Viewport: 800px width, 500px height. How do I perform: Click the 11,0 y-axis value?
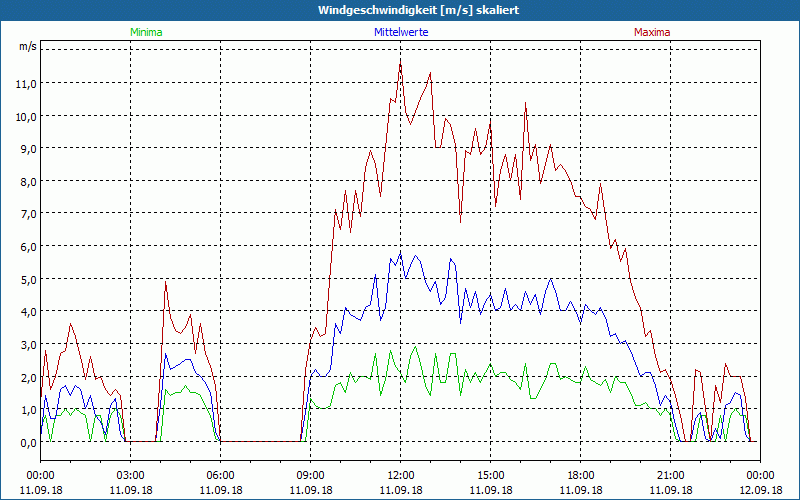click(26, 84)
